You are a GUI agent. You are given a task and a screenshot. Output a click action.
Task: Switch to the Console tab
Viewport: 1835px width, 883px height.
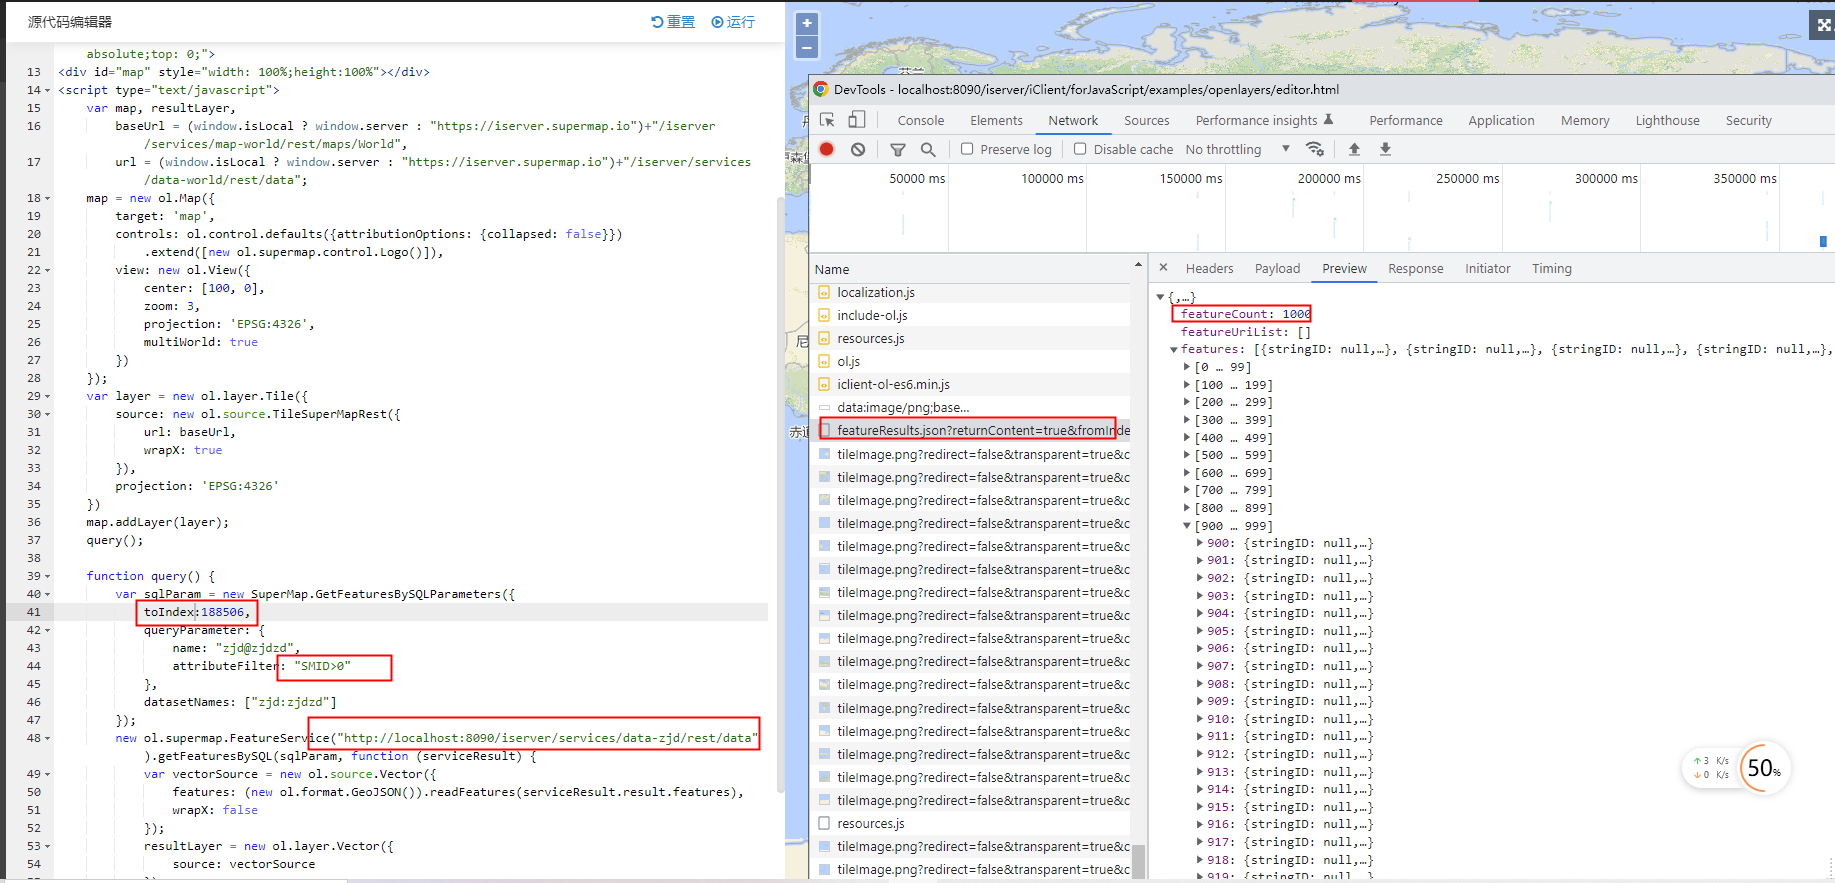(x=920, y=120)
